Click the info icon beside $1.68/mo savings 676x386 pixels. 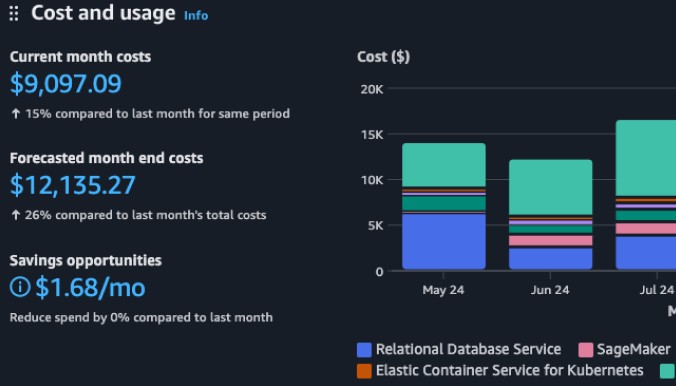coord(20,287)
